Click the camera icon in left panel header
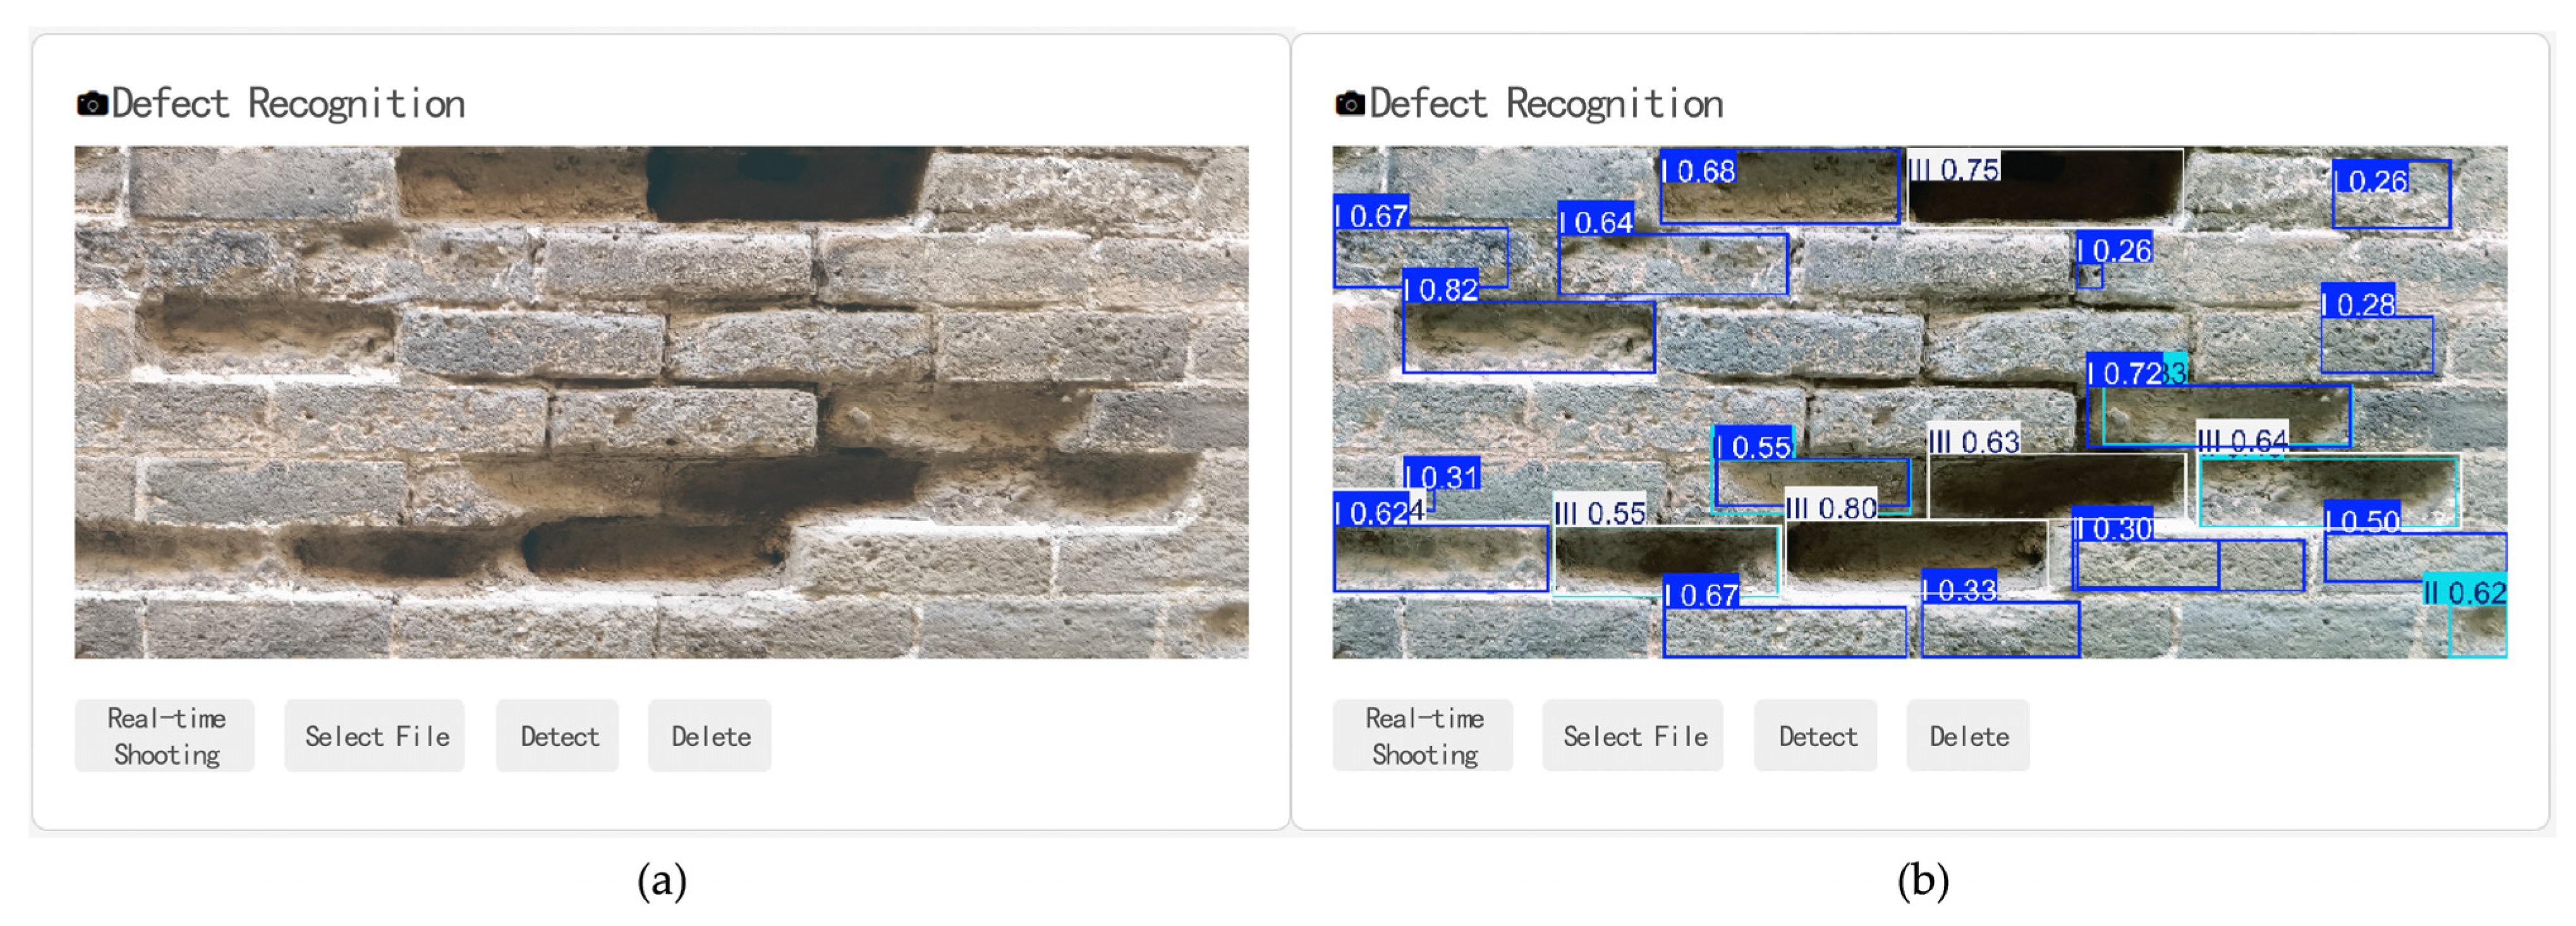Screen dimensions: 2576x926 [92, 104]
